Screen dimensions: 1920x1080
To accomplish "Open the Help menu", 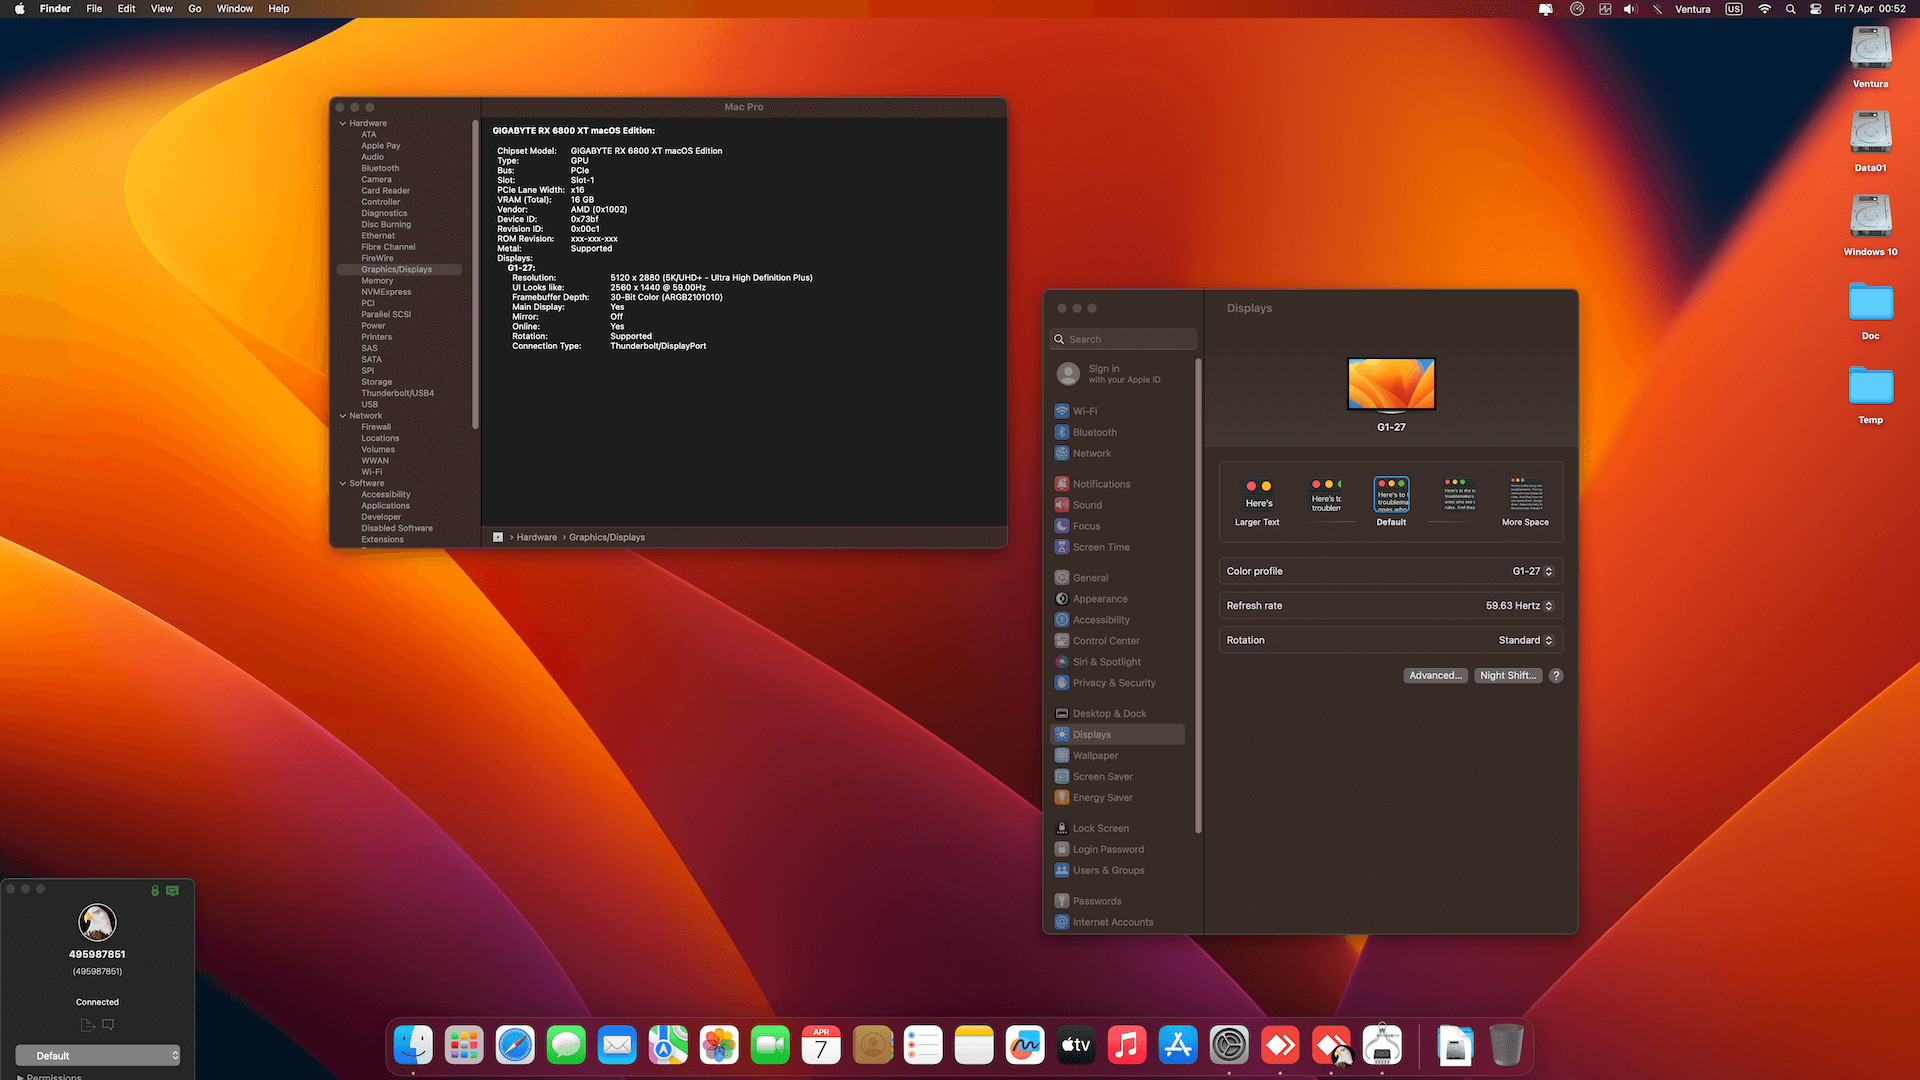I will click(x=279, y=9).
